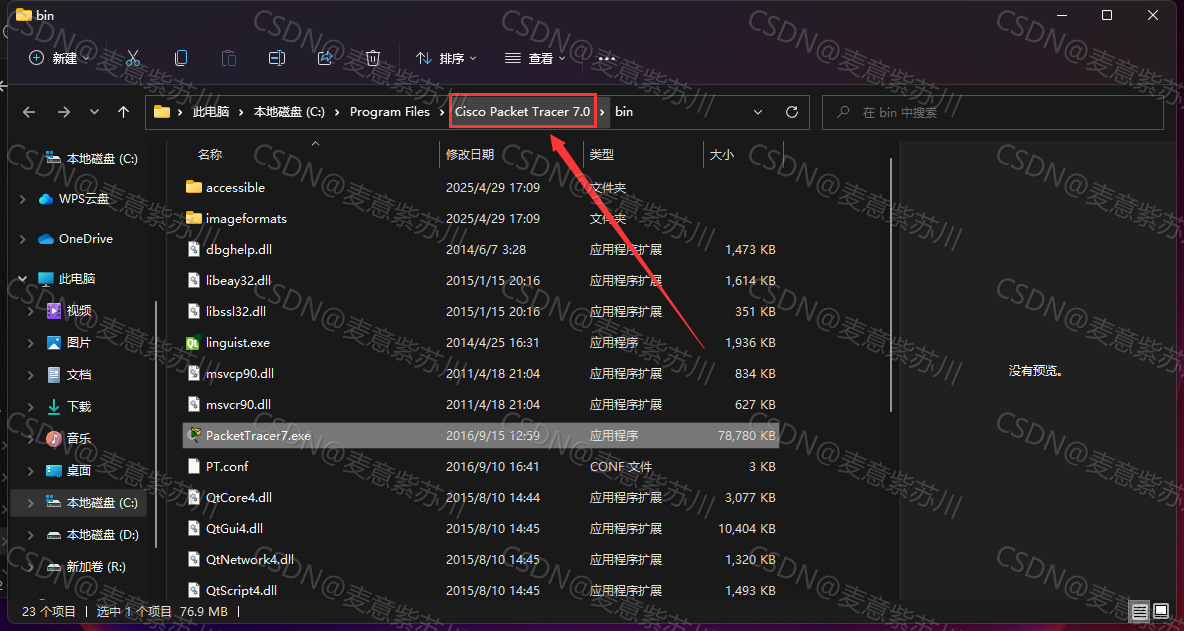Image resolution: width=1184 pixels, height=631 pixels.
Task: Select msvcp90.dll file row
Action: 481,373
